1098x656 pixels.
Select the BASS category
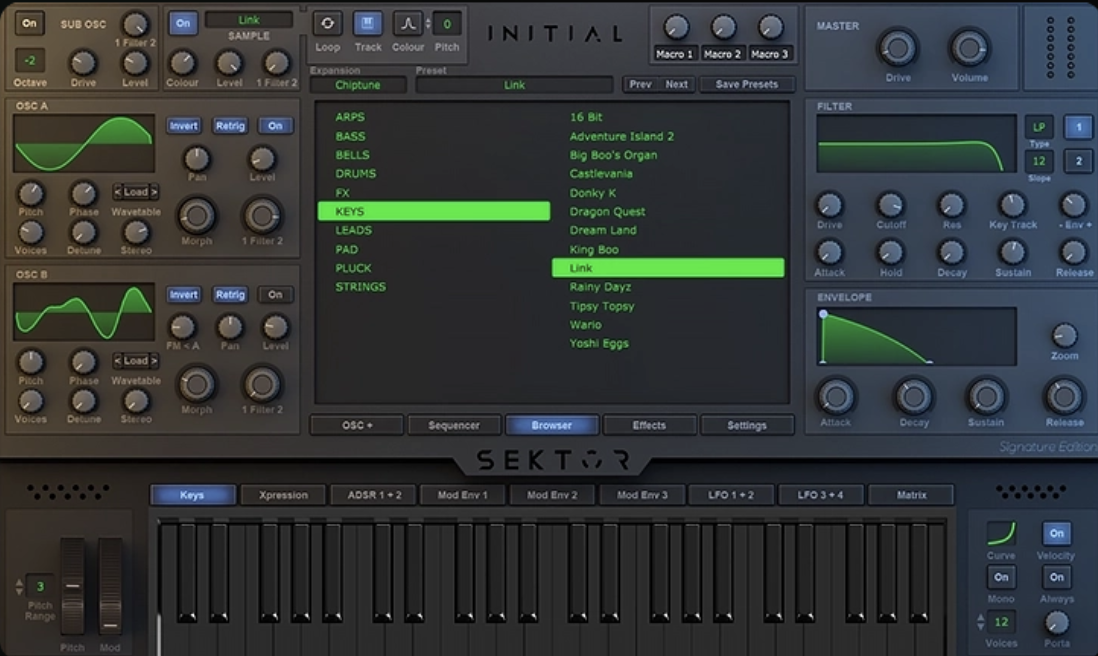[x=350, y=137]
